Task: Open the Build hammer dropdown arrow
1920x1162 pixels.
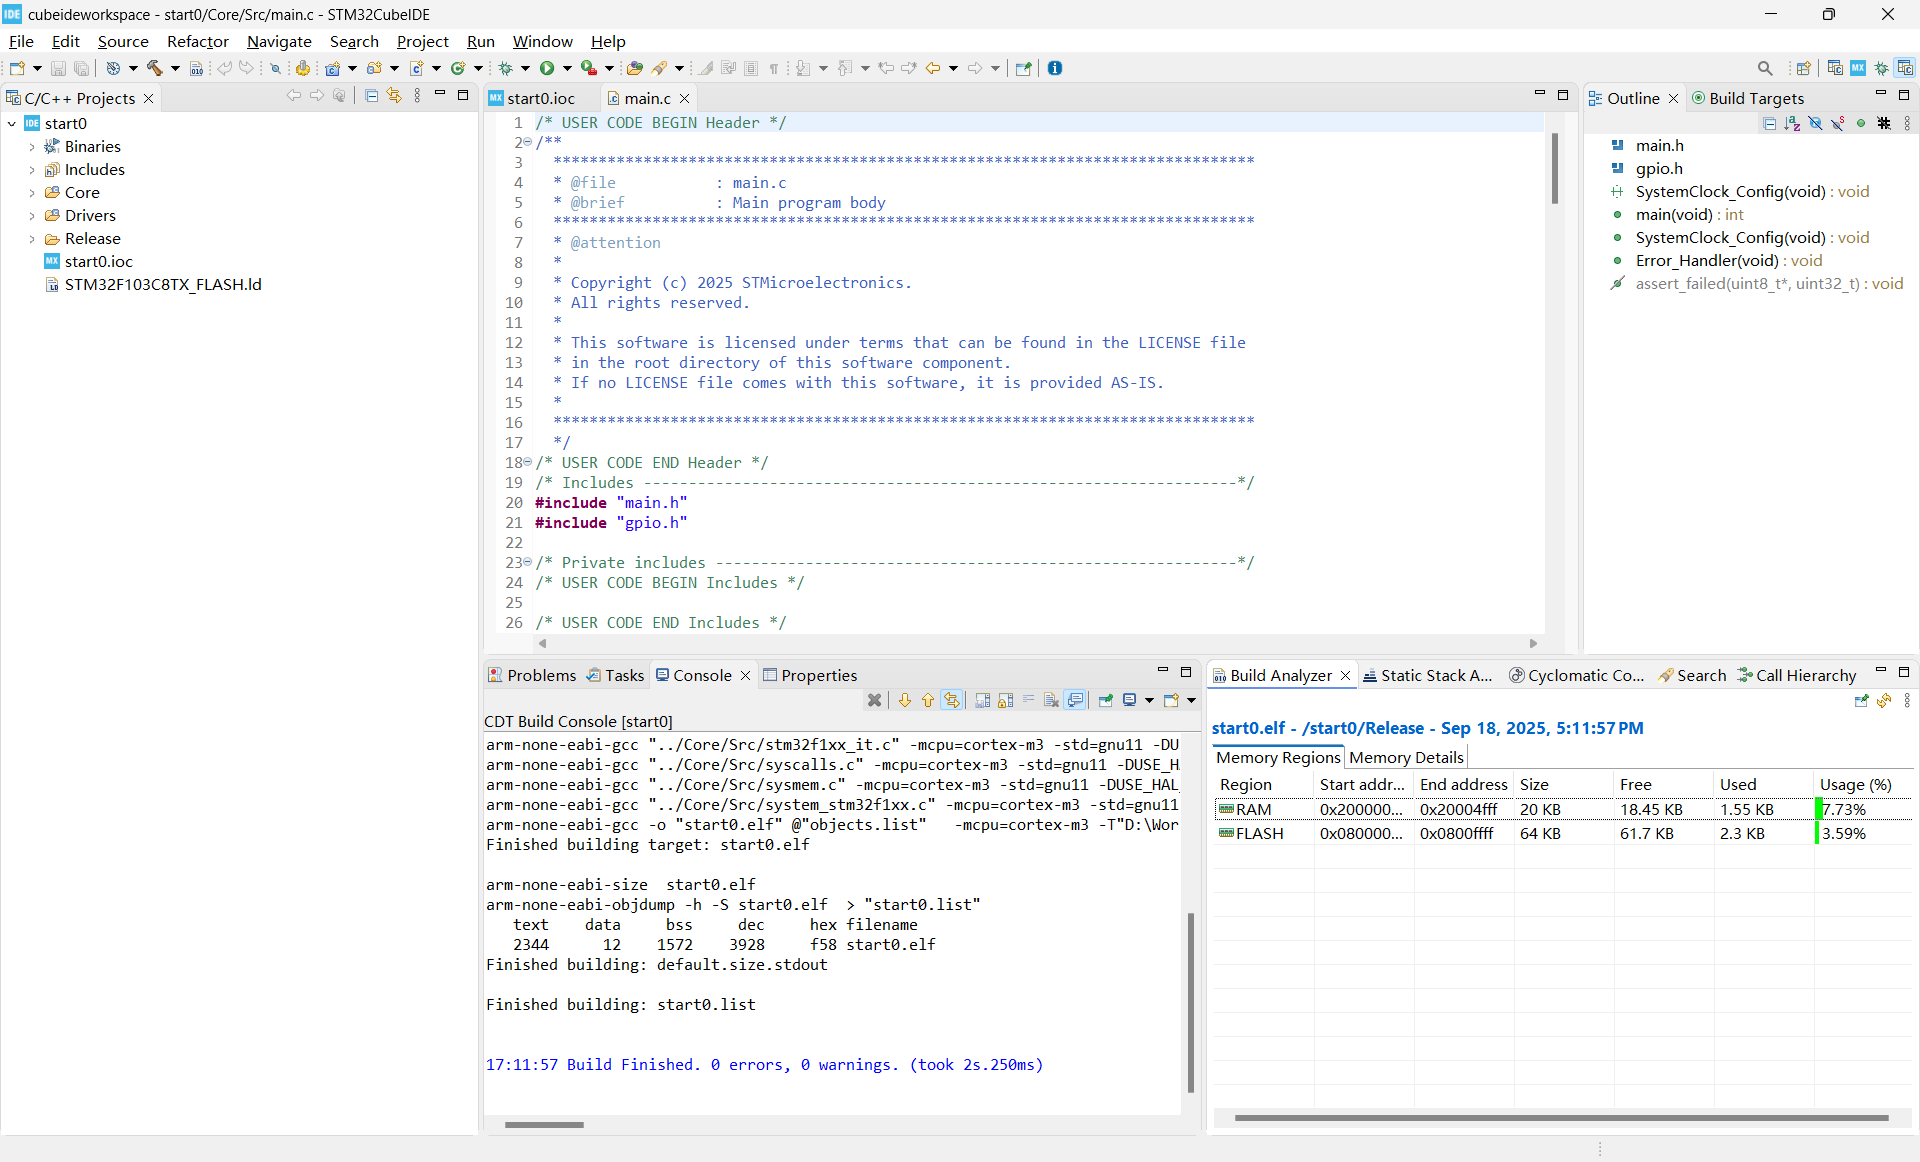Action: [175, 68]
